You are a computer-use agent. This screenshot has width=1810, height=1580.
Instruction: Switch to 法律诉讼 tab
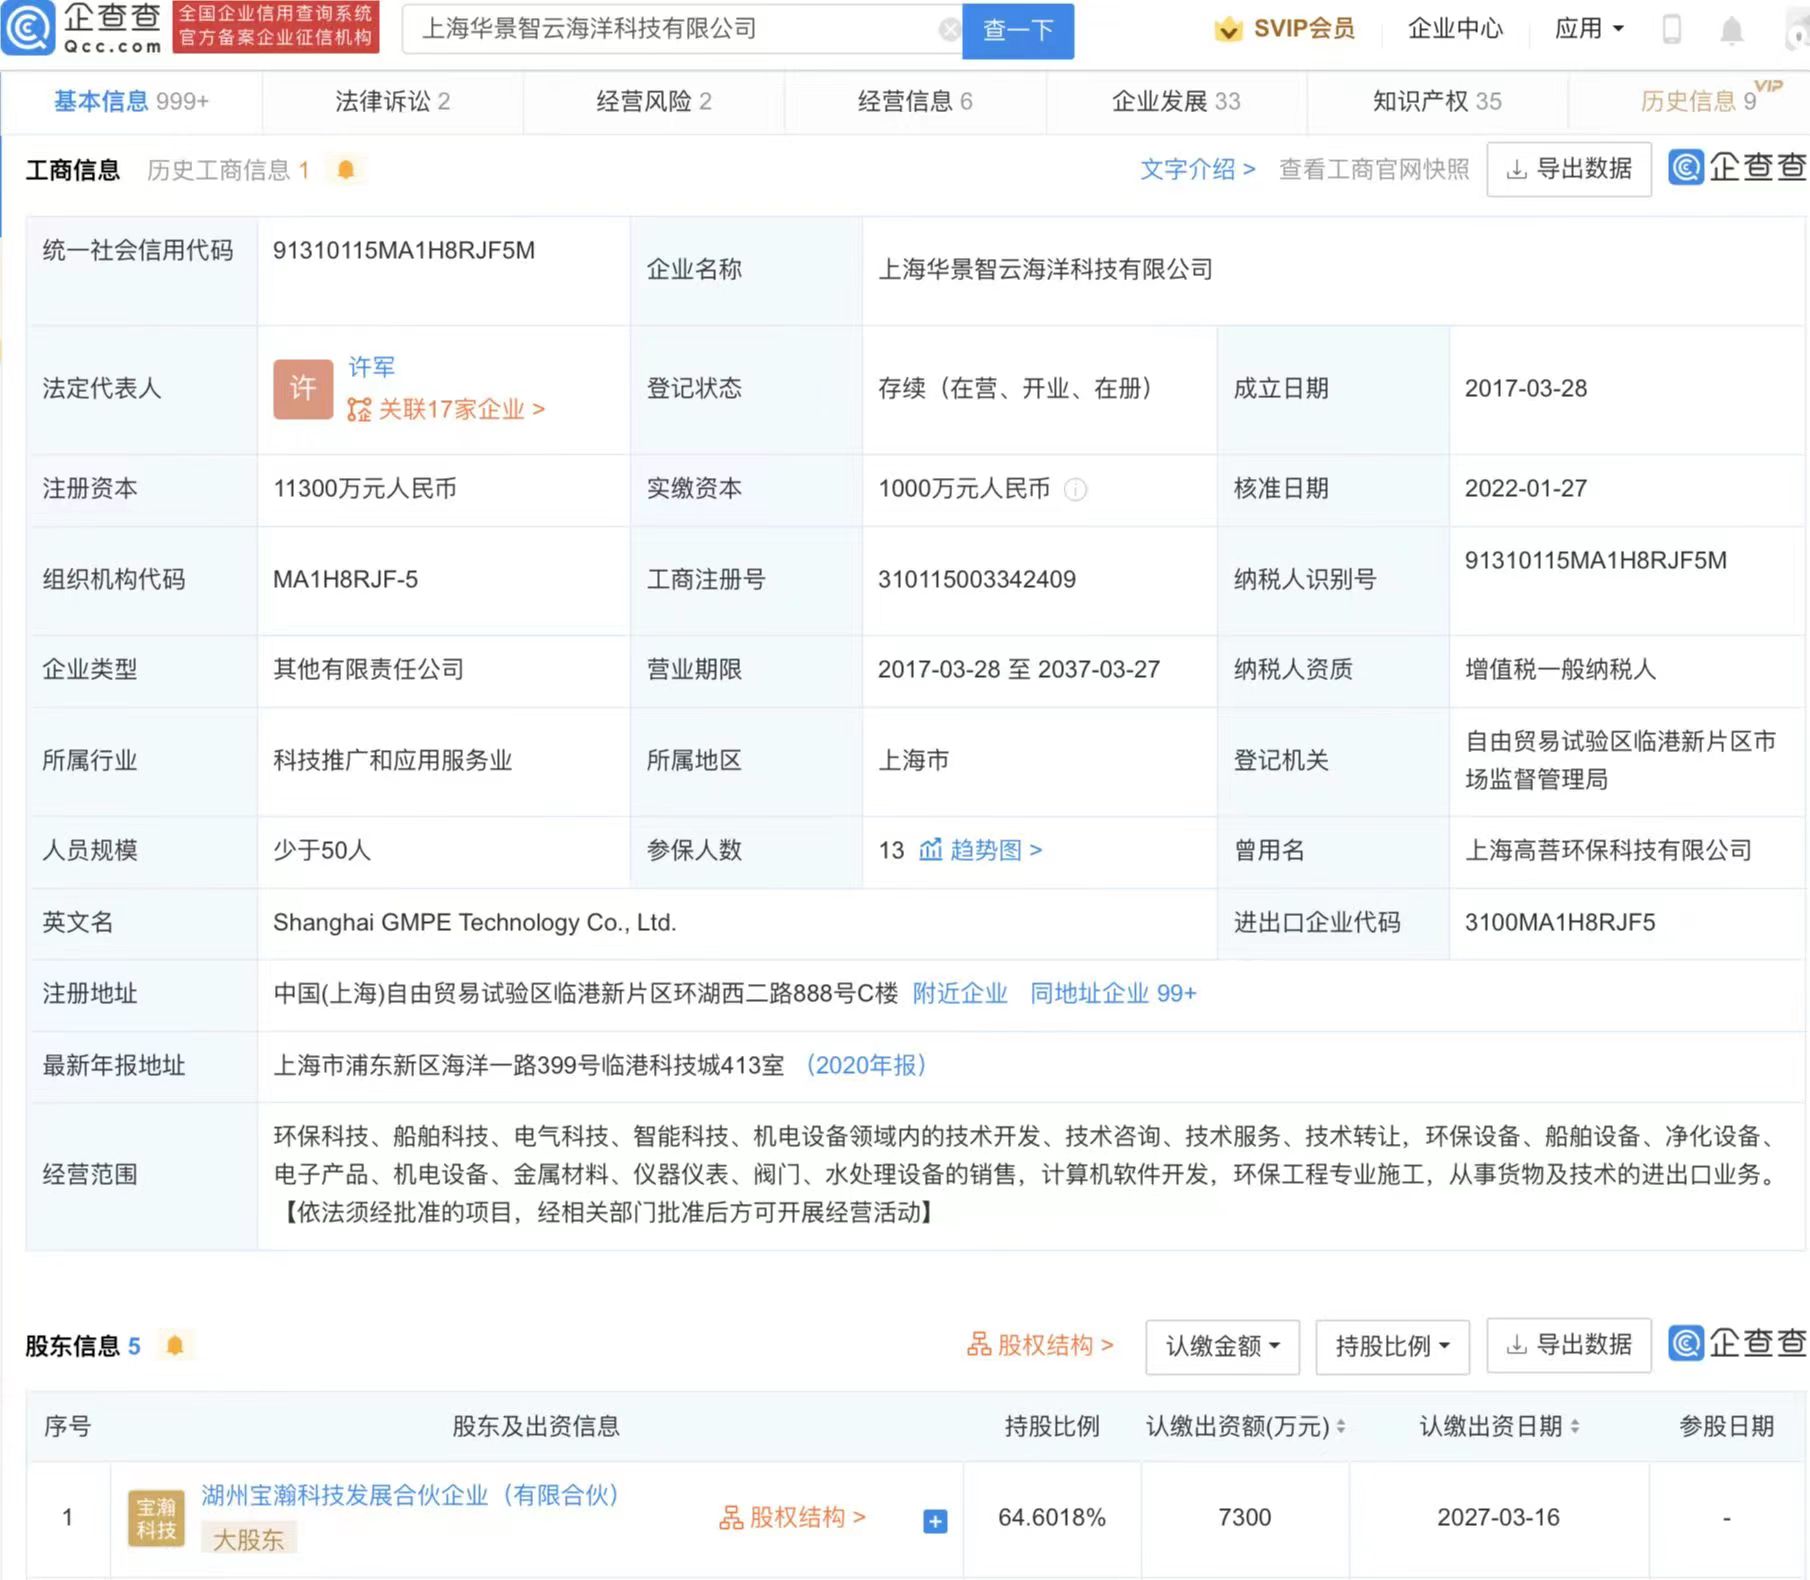tap(392, 101)
